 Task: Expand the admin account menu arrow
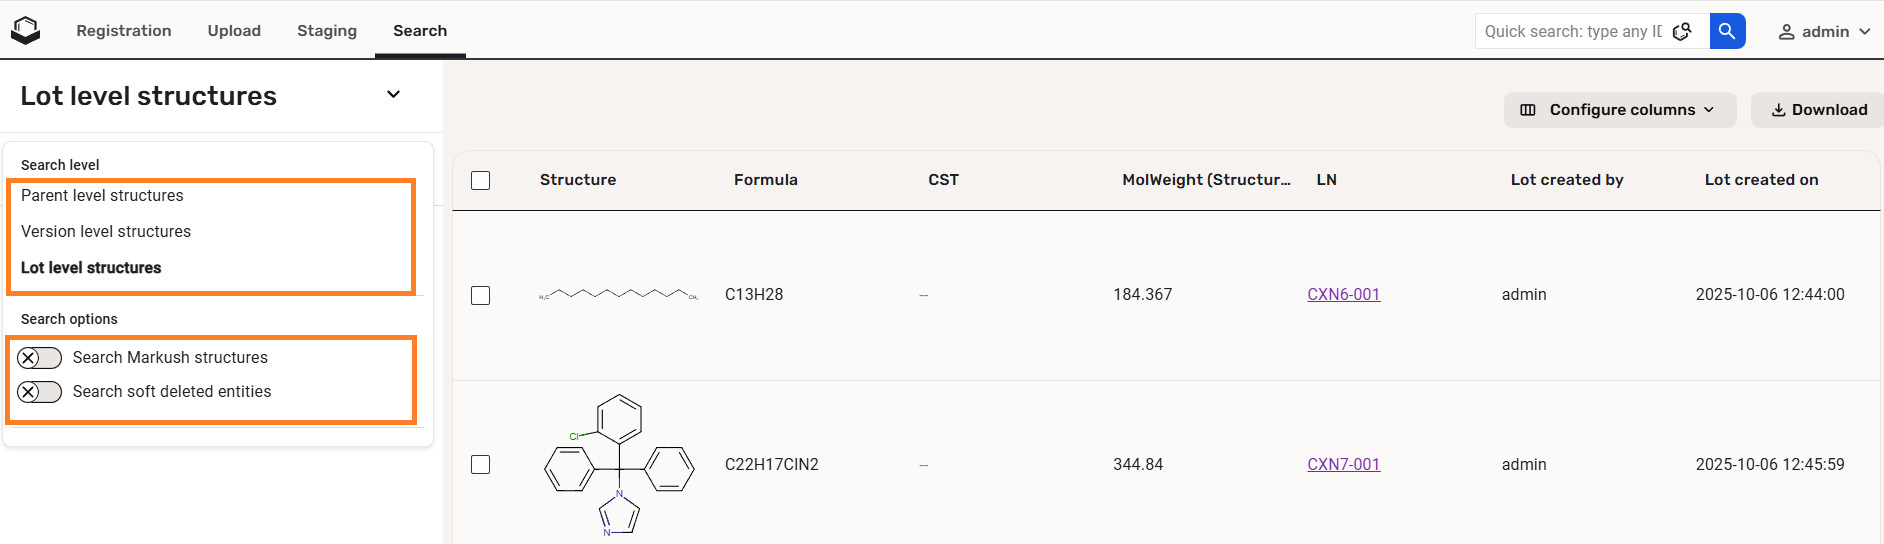coord(1864,32)
